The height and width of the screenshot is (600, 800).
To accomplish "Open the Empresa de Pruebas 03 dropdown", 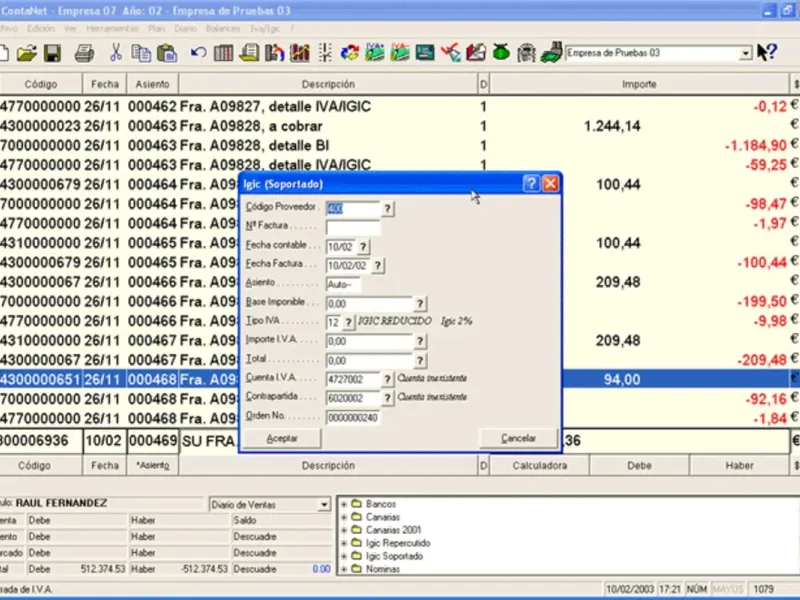I will [x=746, y=53].
